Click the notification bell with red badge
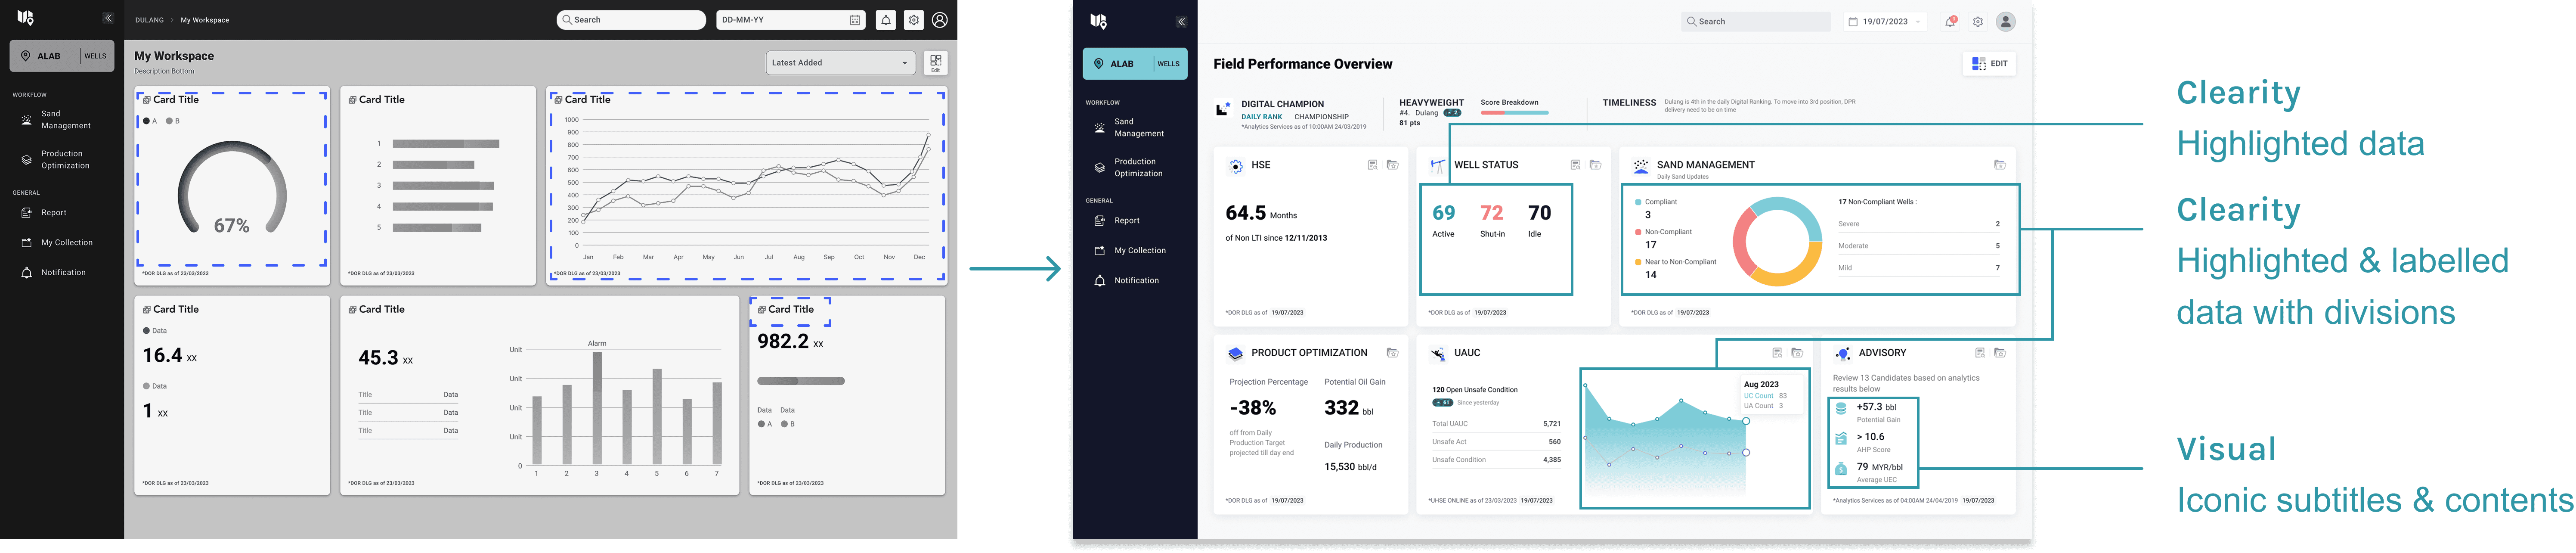This screenshot has height=553, width=2576. coord(1950,21)
